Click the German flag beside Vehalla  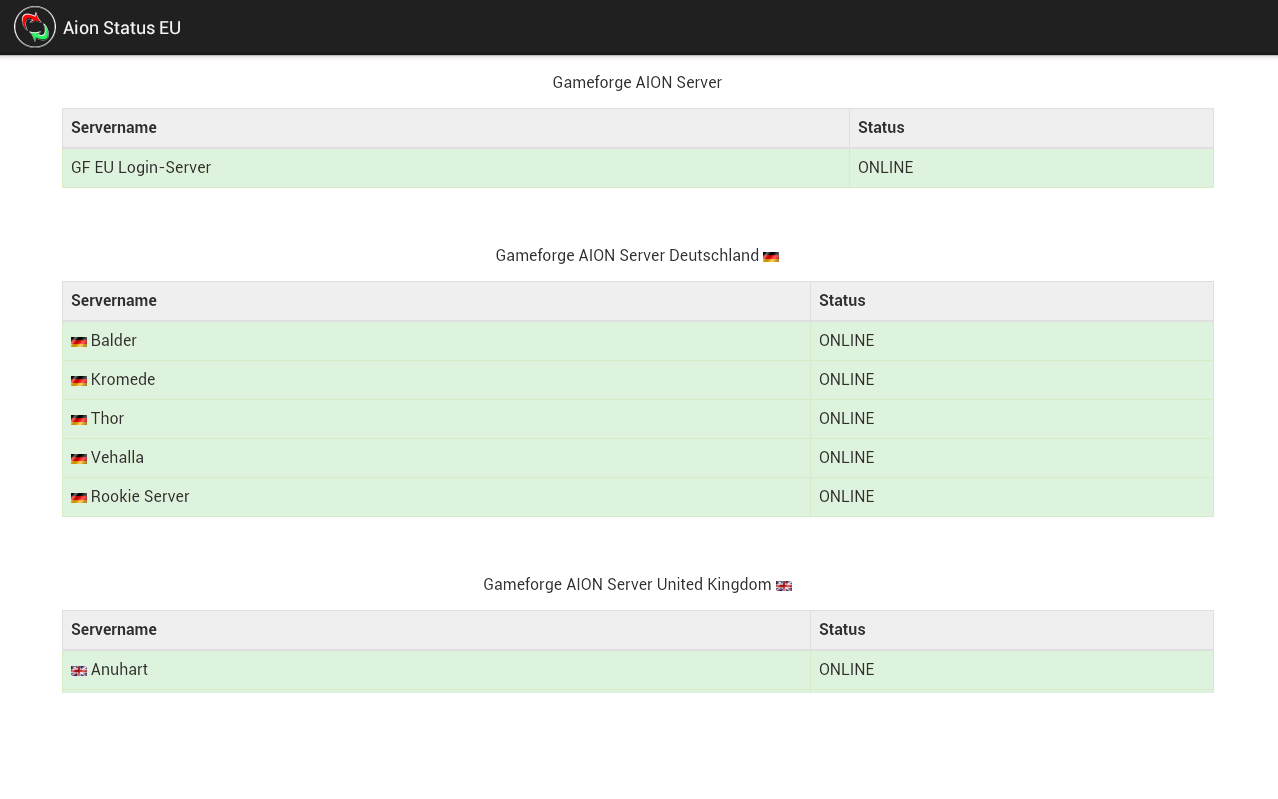point(79,459)
